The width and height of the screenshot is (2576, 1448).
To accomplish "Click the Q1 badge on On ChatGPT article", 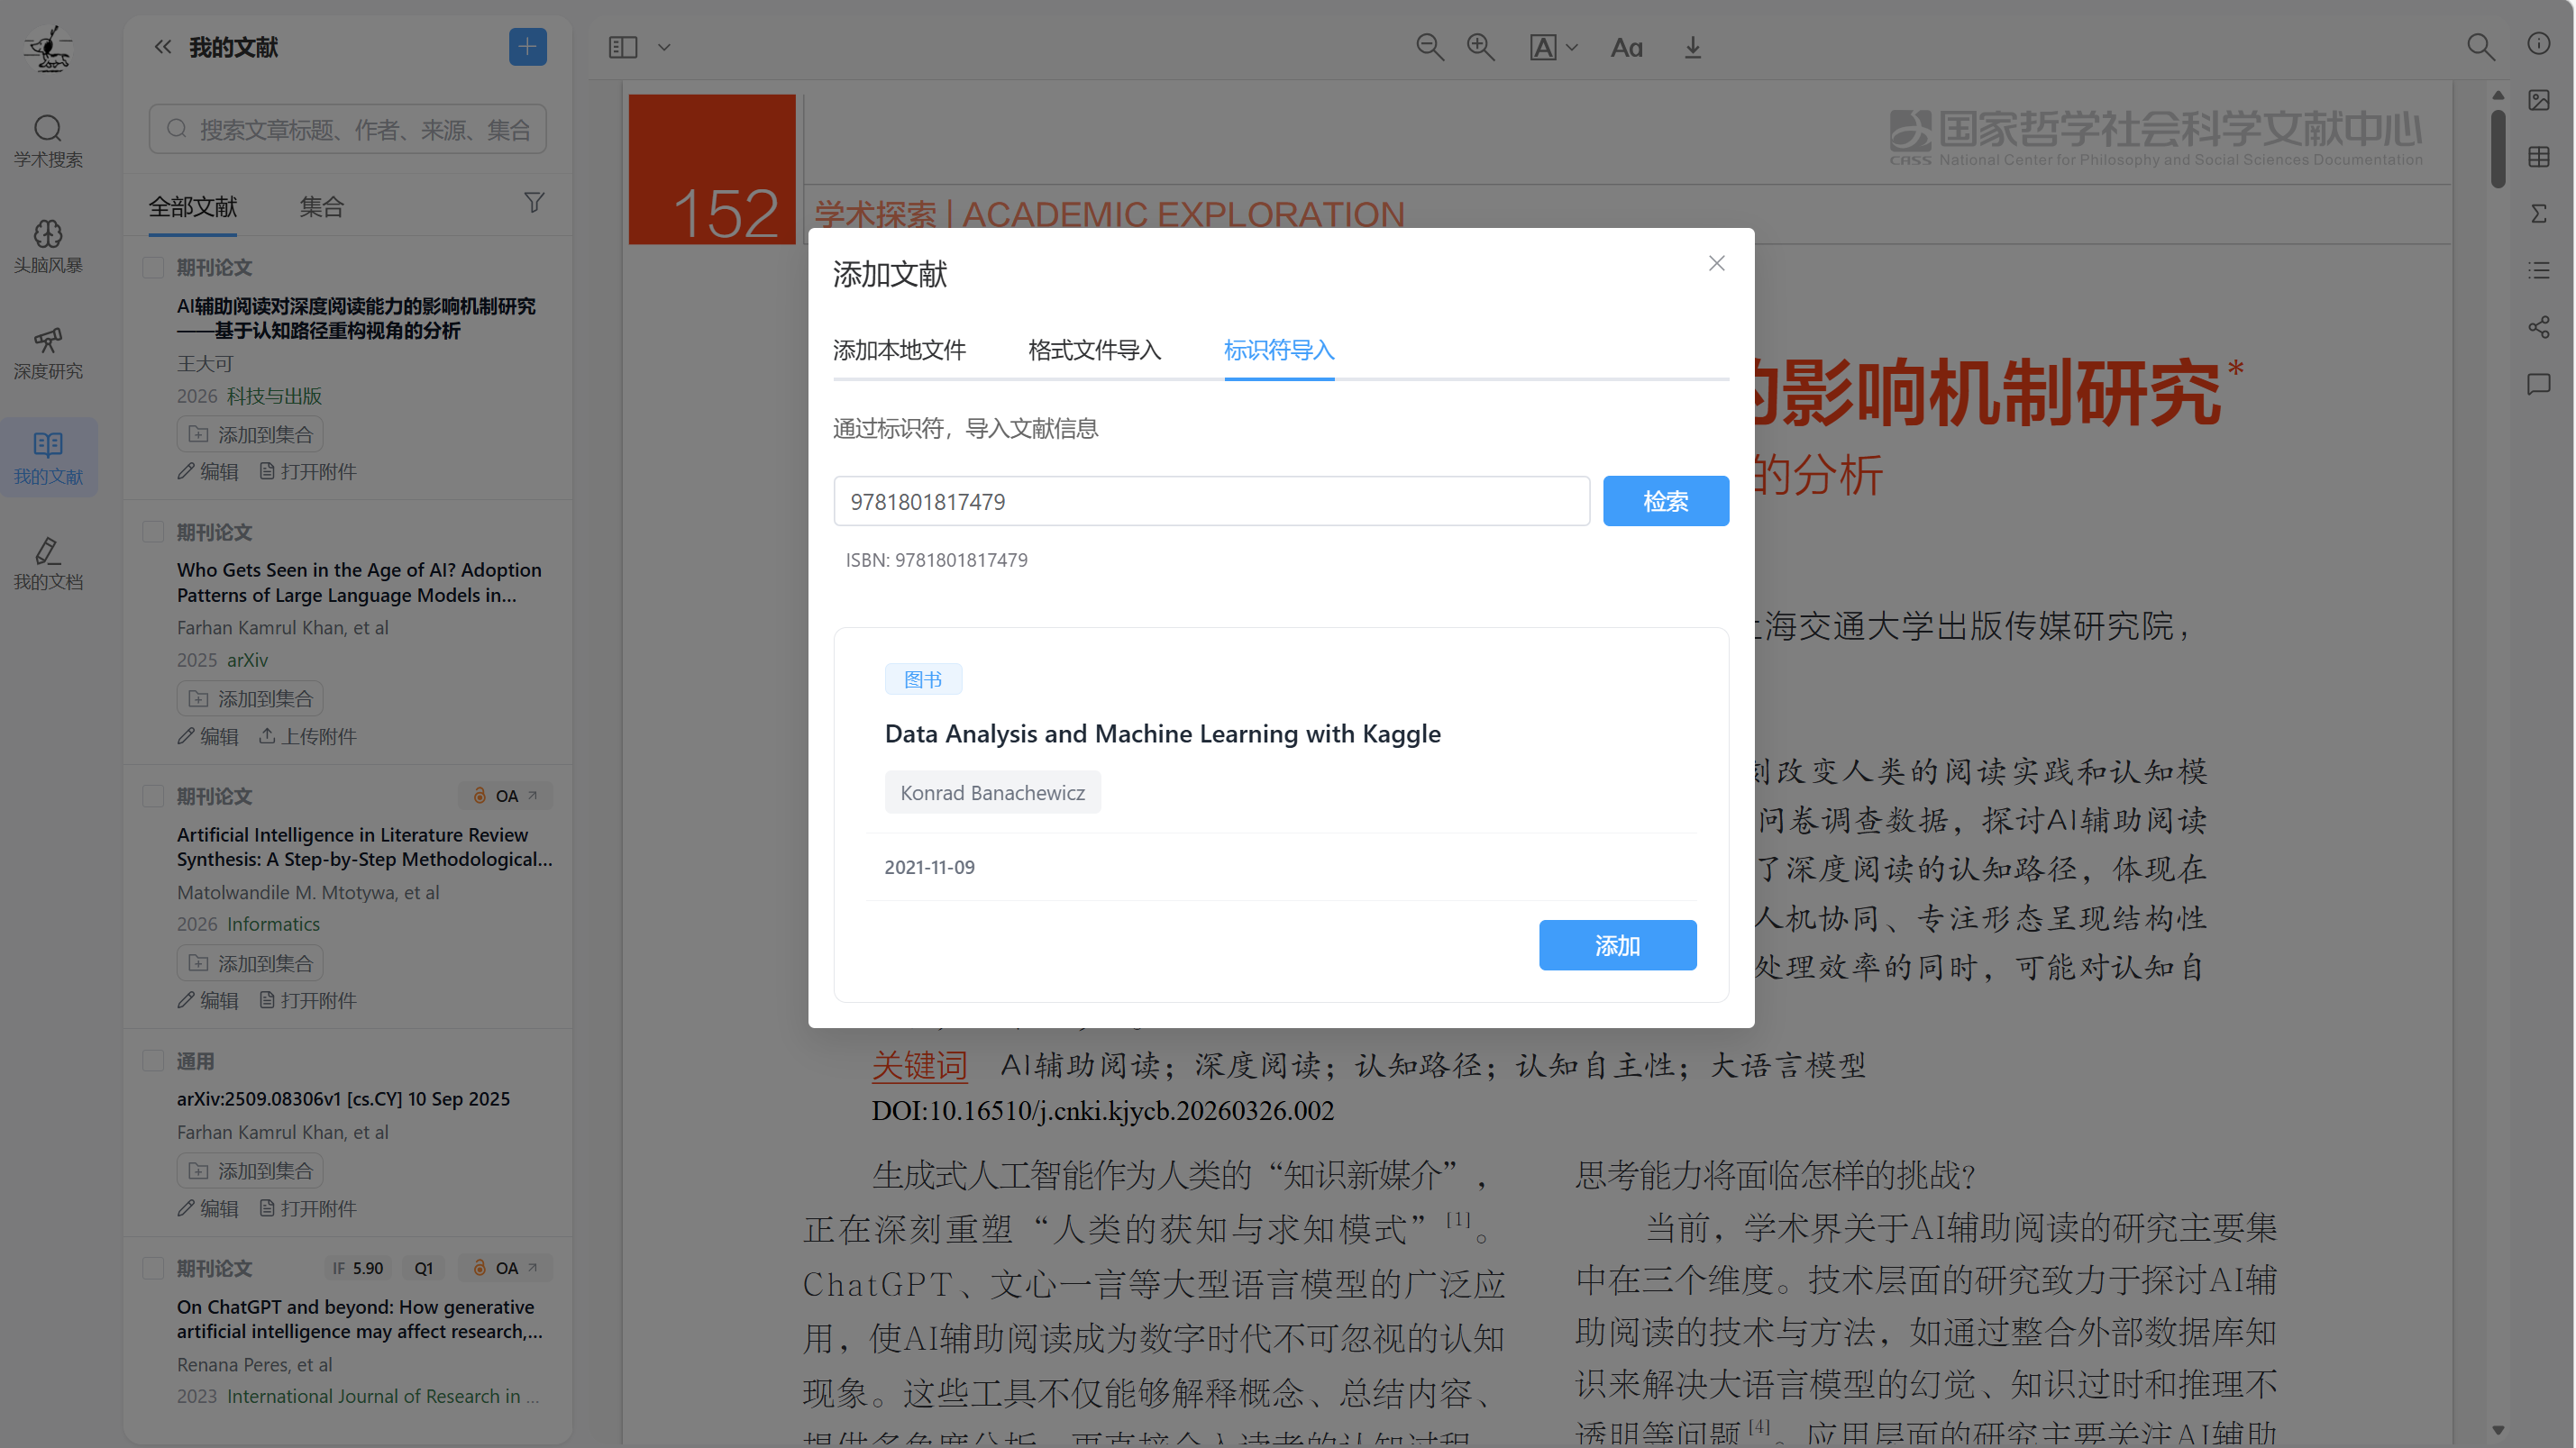I will click(424, 1268).
